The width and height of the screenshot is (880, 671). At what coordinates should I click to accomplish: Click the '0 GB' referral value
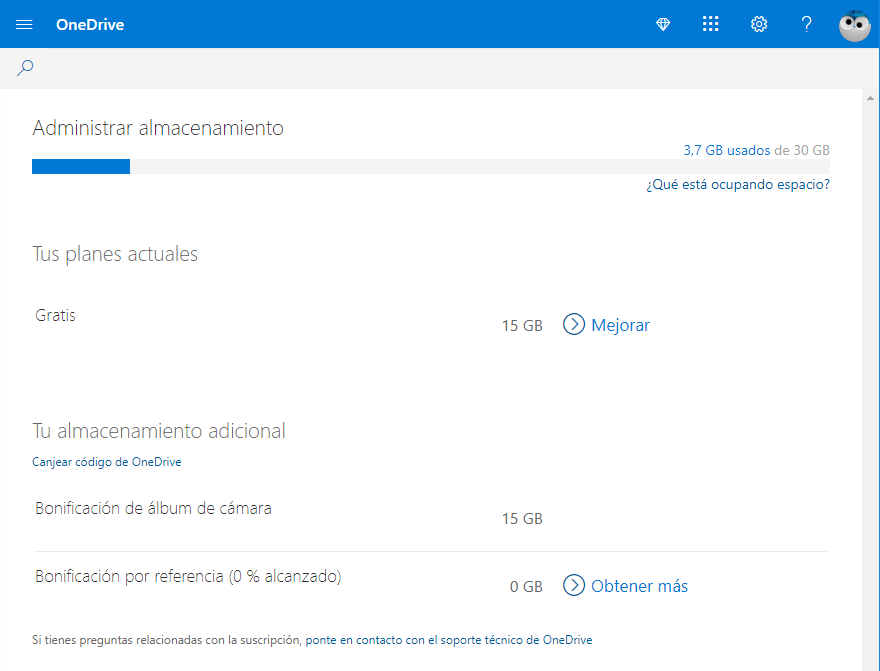526,586
